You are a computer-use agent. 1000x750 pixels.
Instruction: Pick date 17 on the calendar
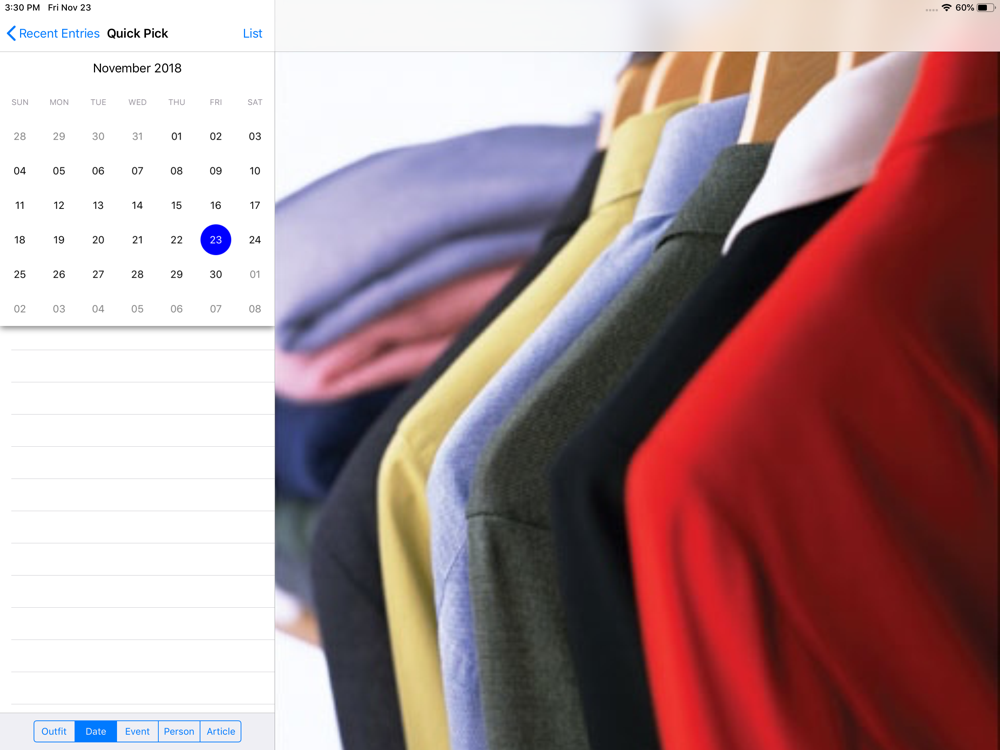[255, 205]
